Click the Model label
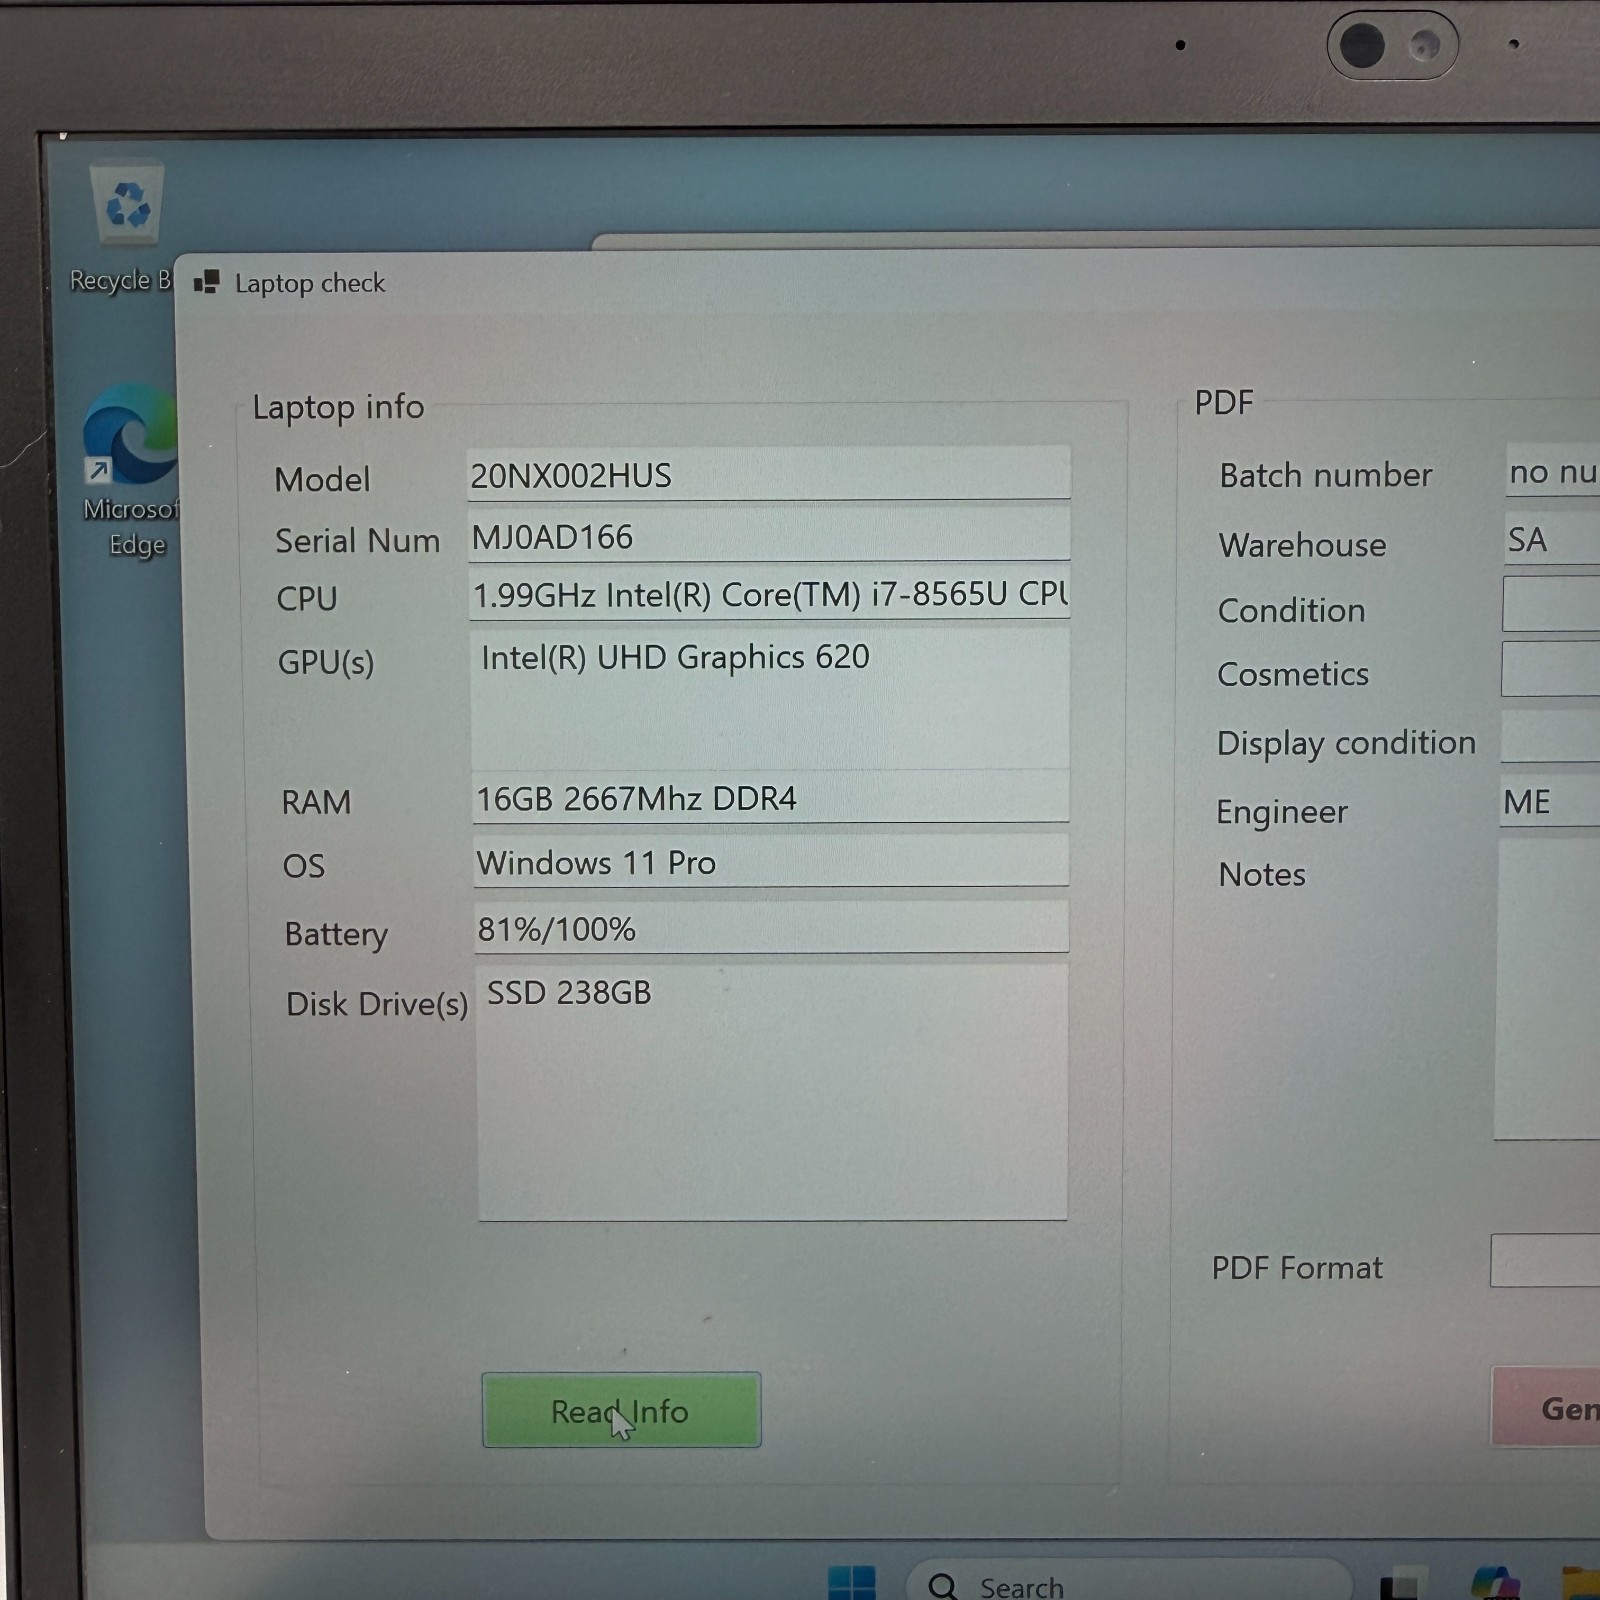The height and width of the screenshot is (1600, 1600). coord(322,479)
